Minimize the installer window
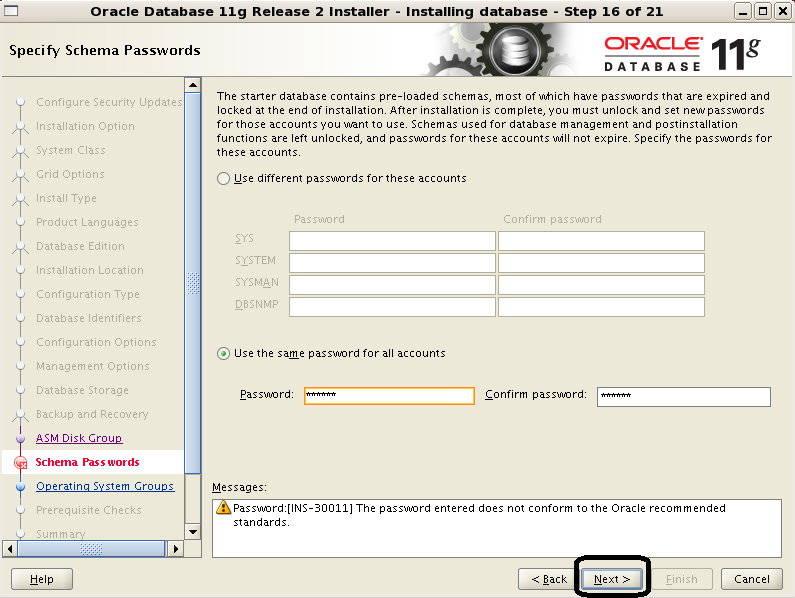 [x=742, y=11]
